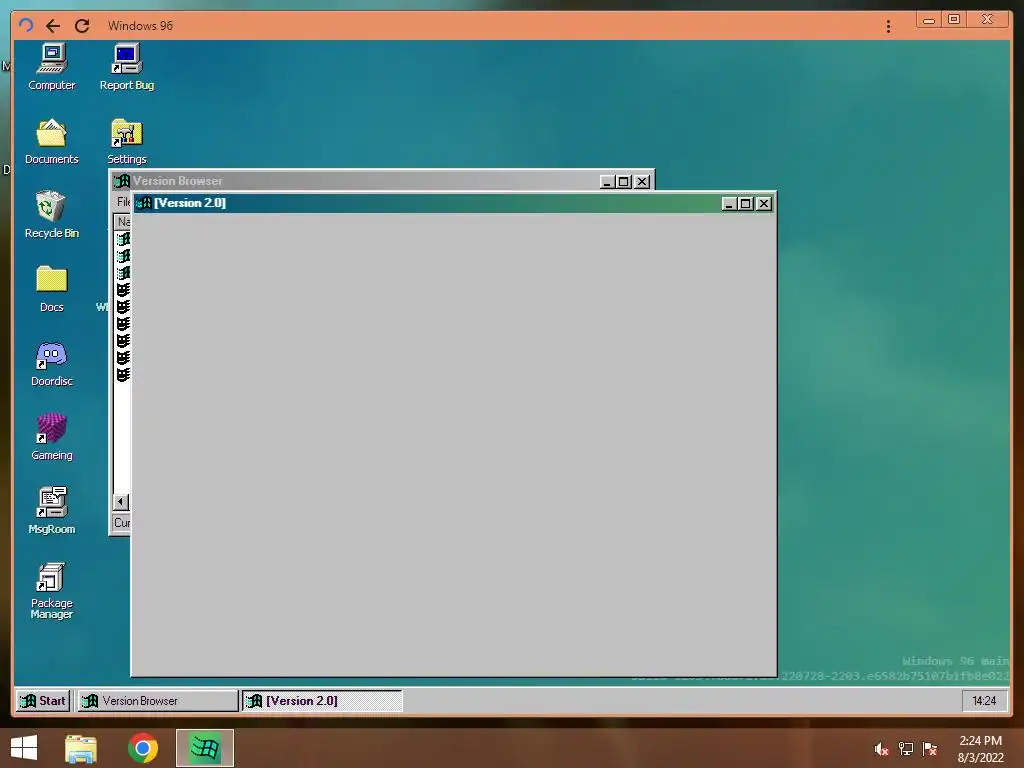
Task: Click left scroll arrow in Version Browser
Action: coord(121,502)
